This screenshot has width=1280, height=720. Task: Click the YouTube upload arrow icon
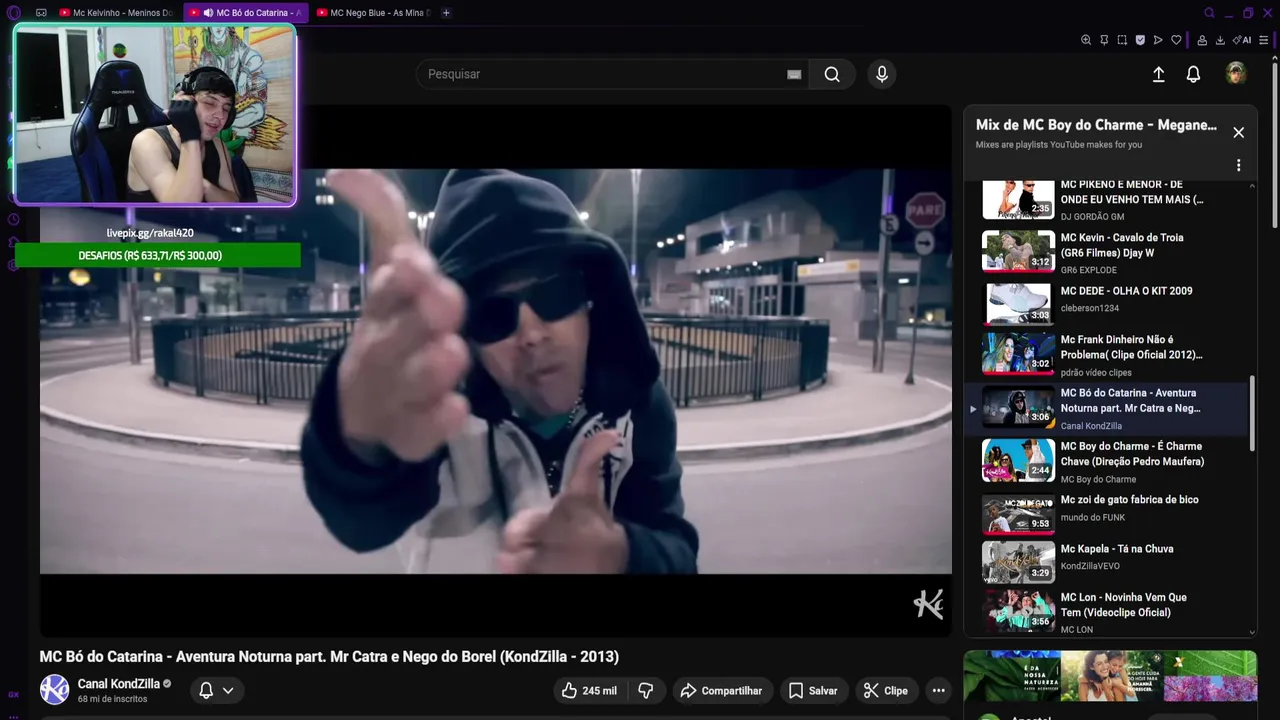[x=1158, y=74]
